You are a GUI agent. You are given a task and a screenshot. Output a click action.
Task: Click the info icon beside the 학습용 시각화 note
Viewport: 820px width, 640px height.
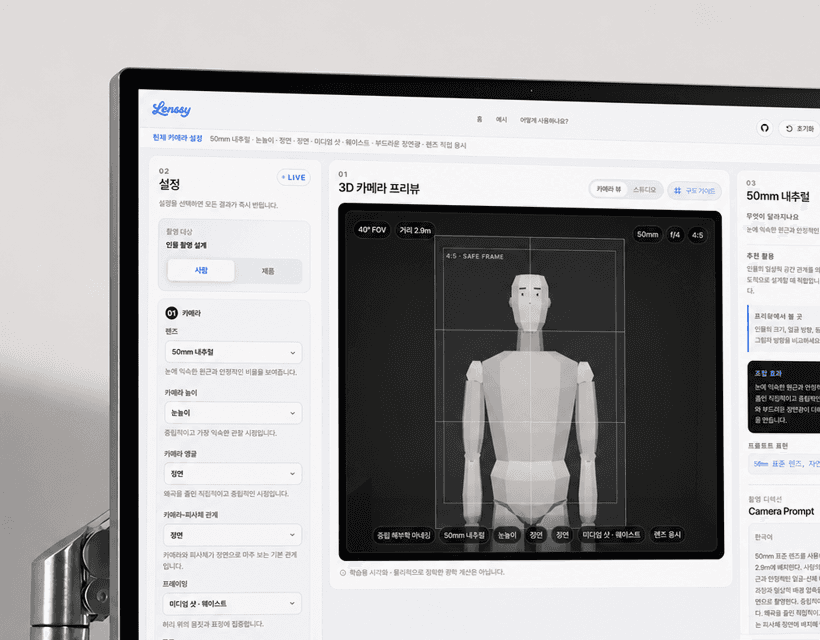tap(343, 573)
